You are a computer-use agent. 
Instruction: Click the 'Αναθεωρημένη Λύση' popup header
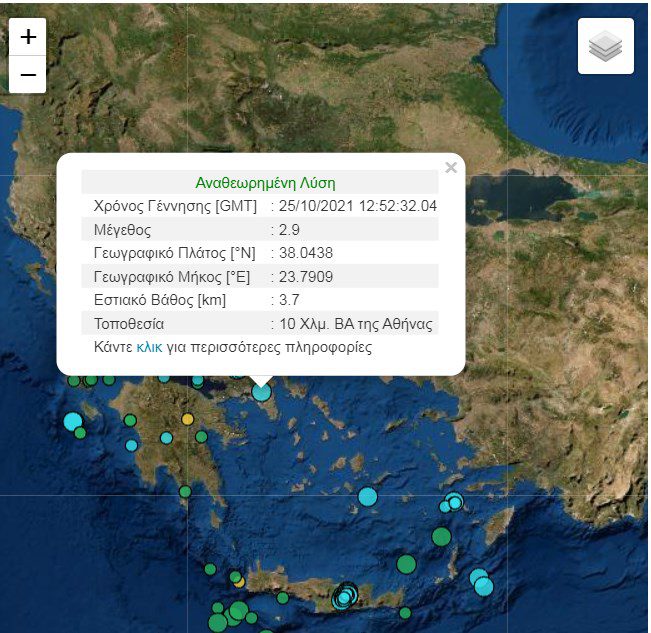click(265, 183)
